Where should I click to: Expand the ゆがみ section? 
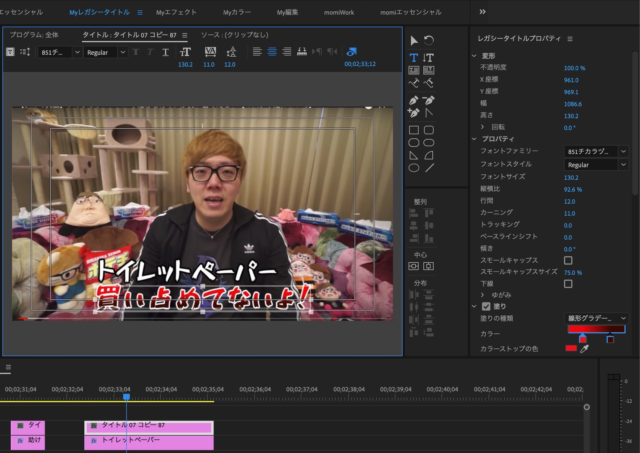483,295
